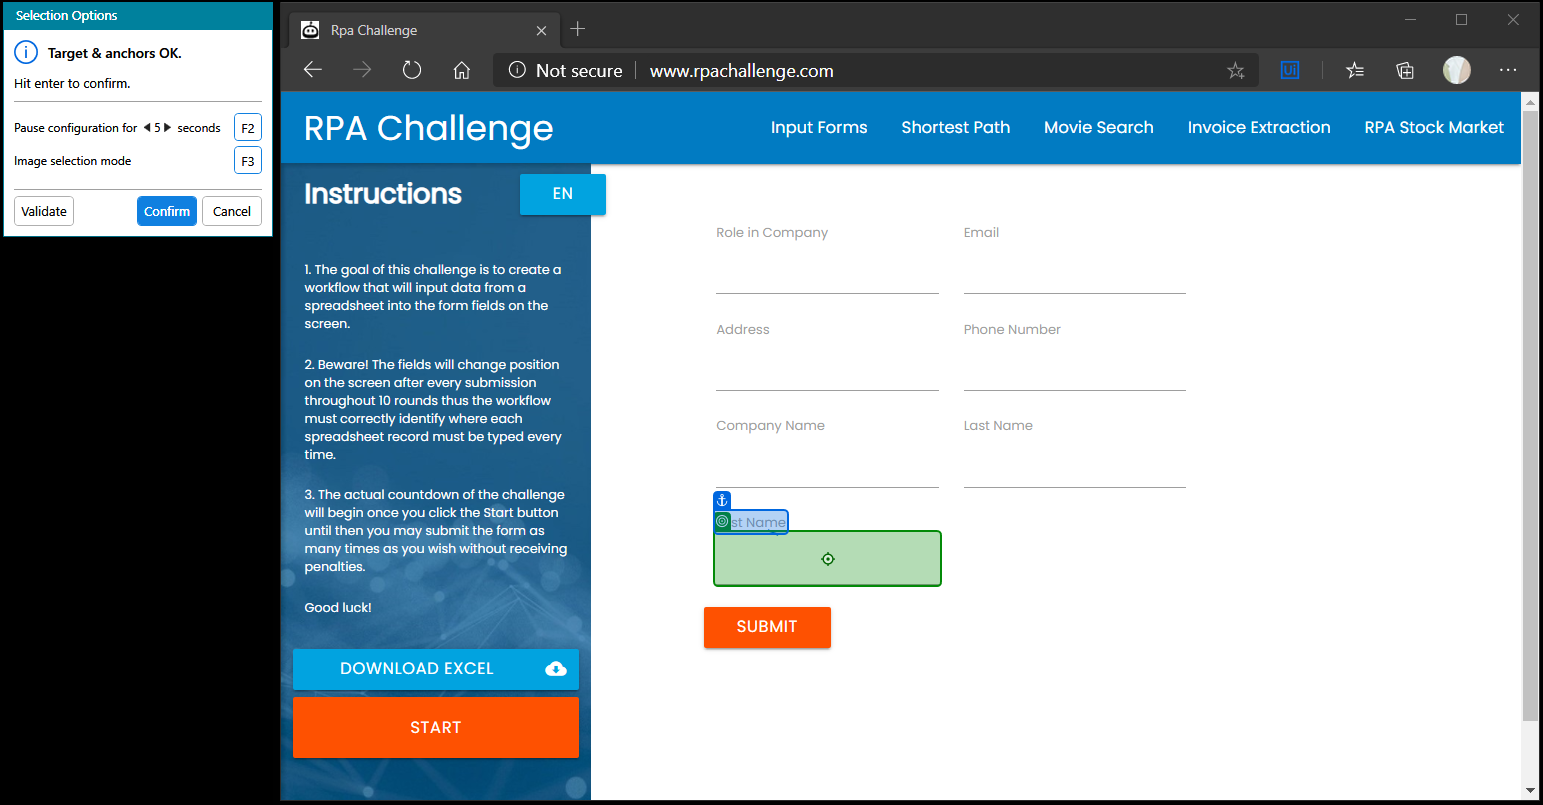Viewport: 1543px width, 805px height.
Task: Click the Validate button
Action: coord(44,211)
